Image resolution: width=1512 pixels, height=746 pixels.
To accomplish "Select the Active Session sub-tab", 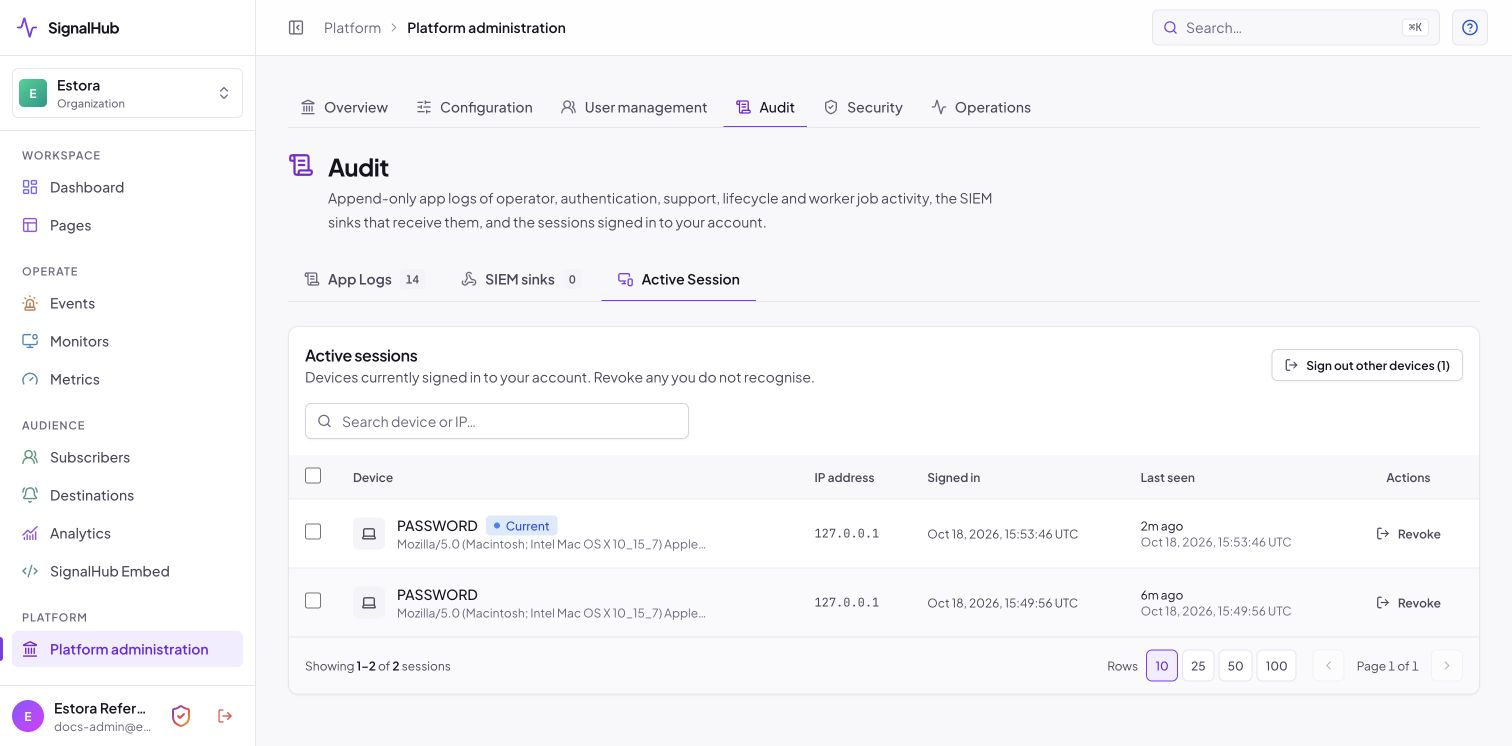I will 679,280.
